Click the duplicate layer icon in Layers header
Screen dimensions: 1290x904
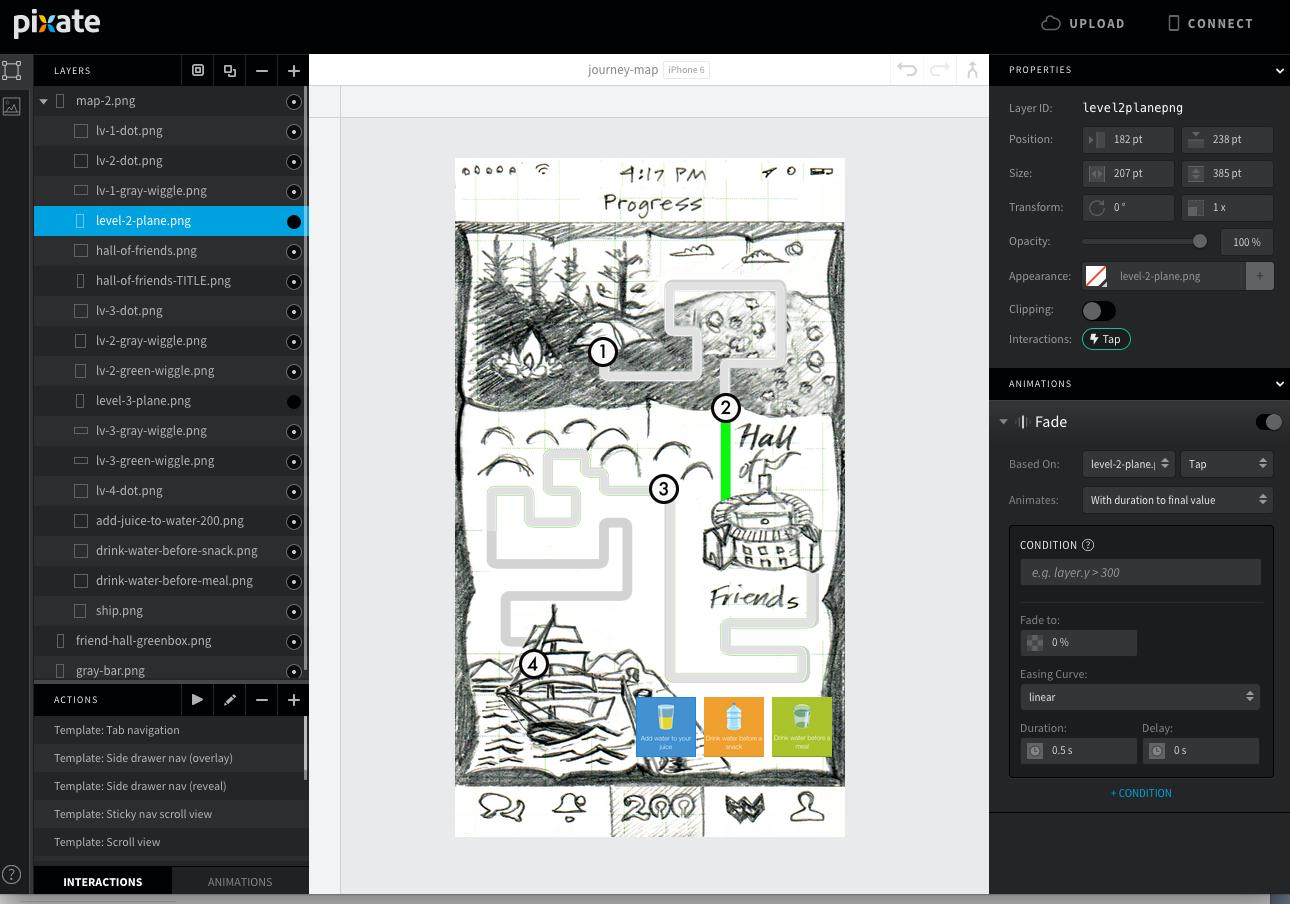230,70
